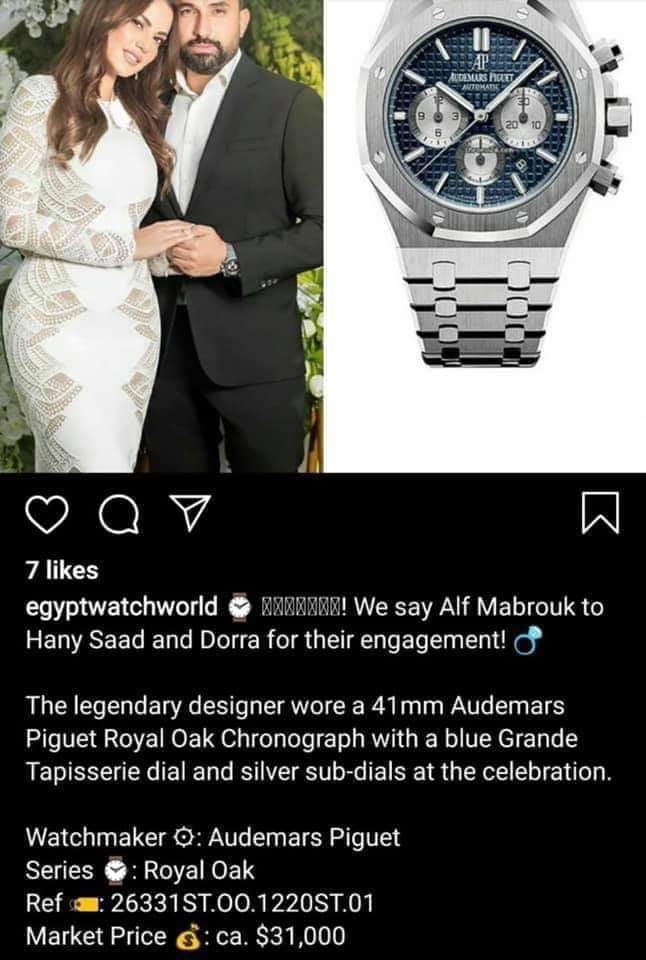Click the watch emoji after egyptwatchworld

coord(239,607)
